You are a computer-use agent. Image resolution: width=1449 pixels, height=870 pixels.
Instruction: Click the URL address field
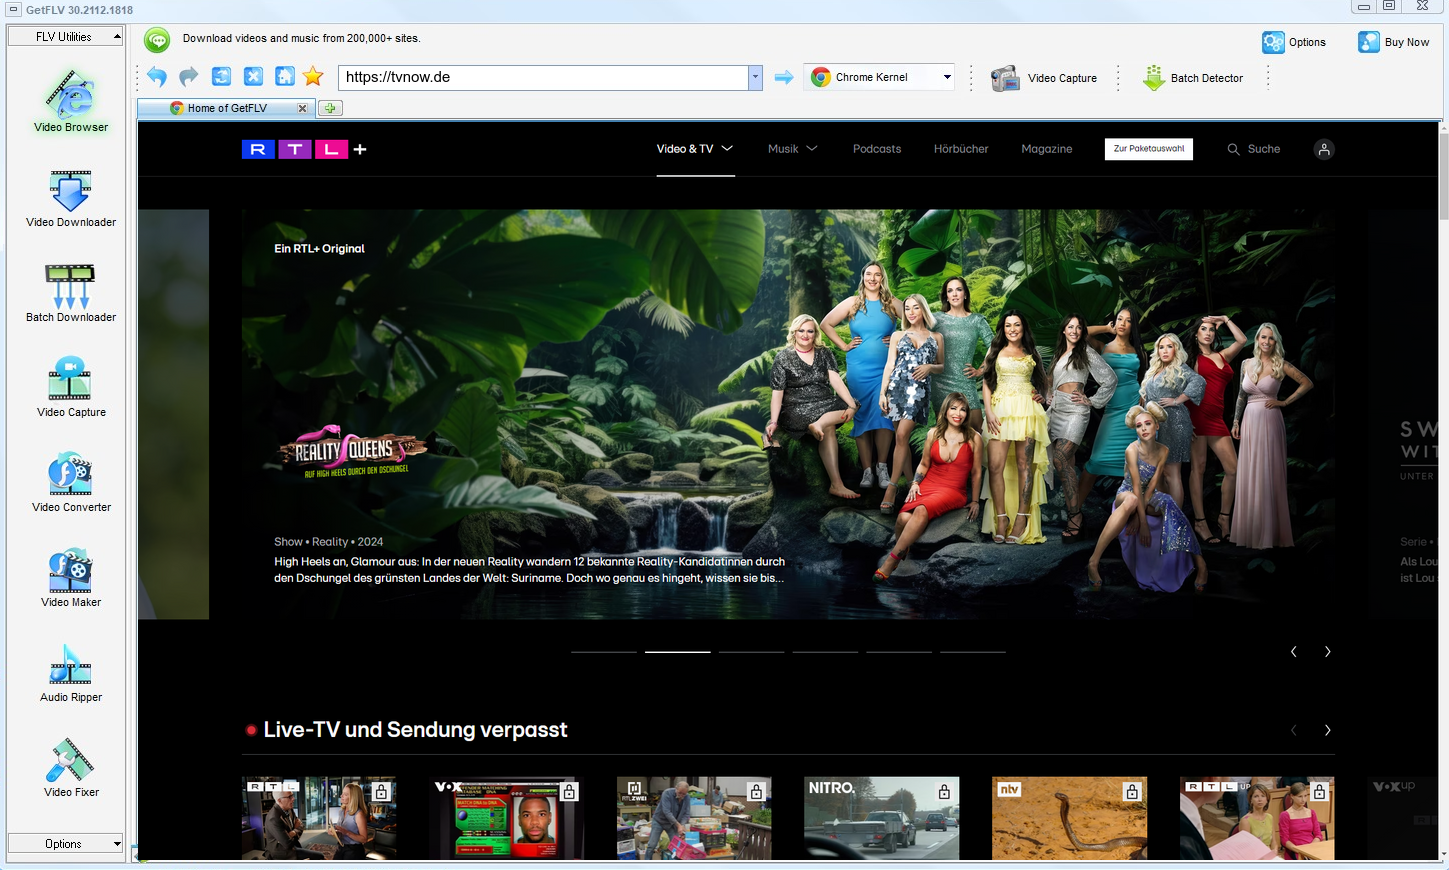click(x=544, y=77)
